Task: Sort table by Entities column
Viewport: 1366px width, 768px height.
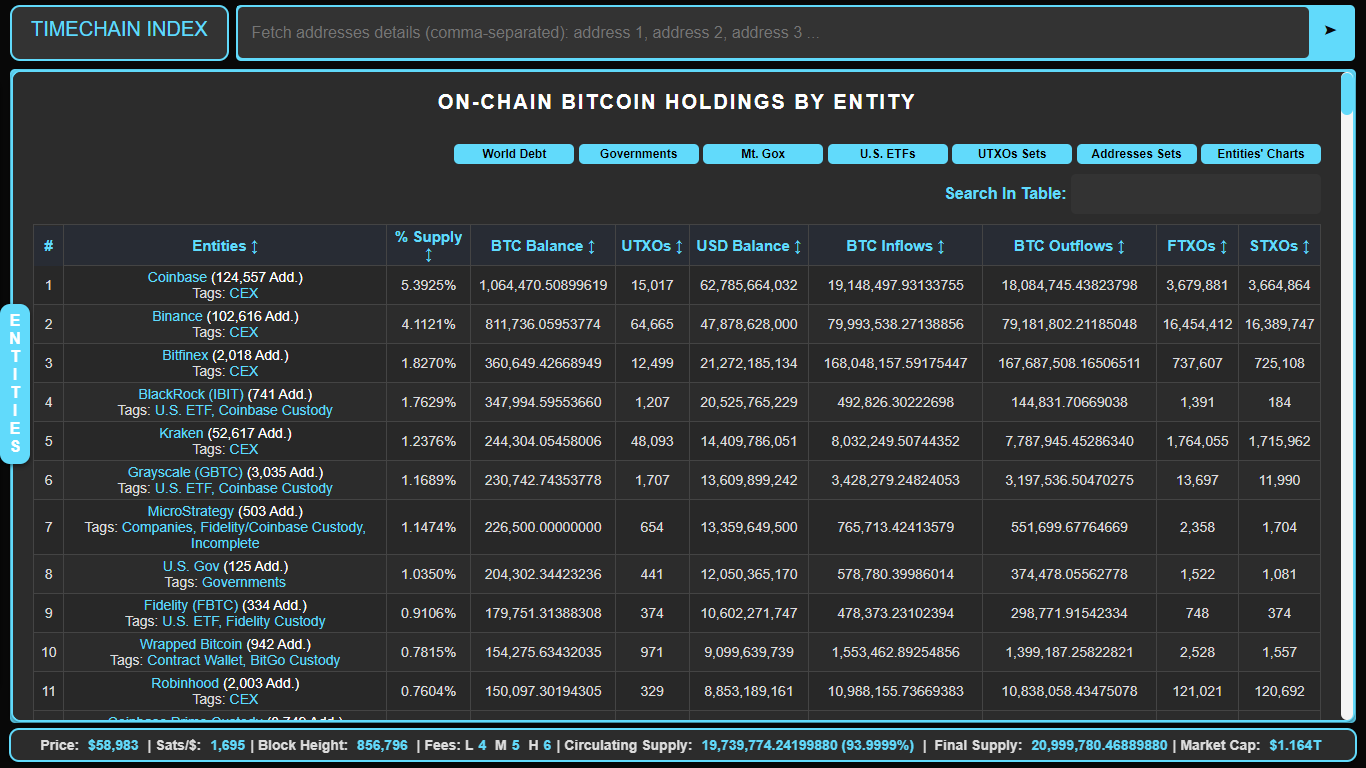Action: (x=225, y=246)
